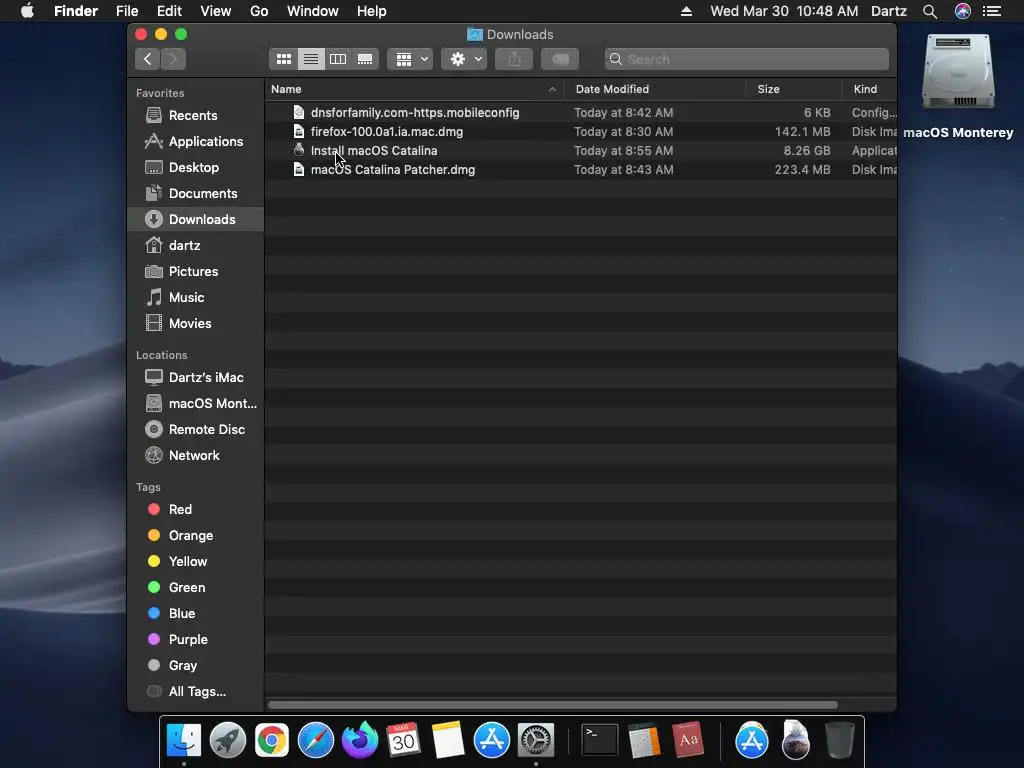This screenshot has height=768, width=1024.
Task: Open Spotlight search in menu bar
Action: [930, 11]
